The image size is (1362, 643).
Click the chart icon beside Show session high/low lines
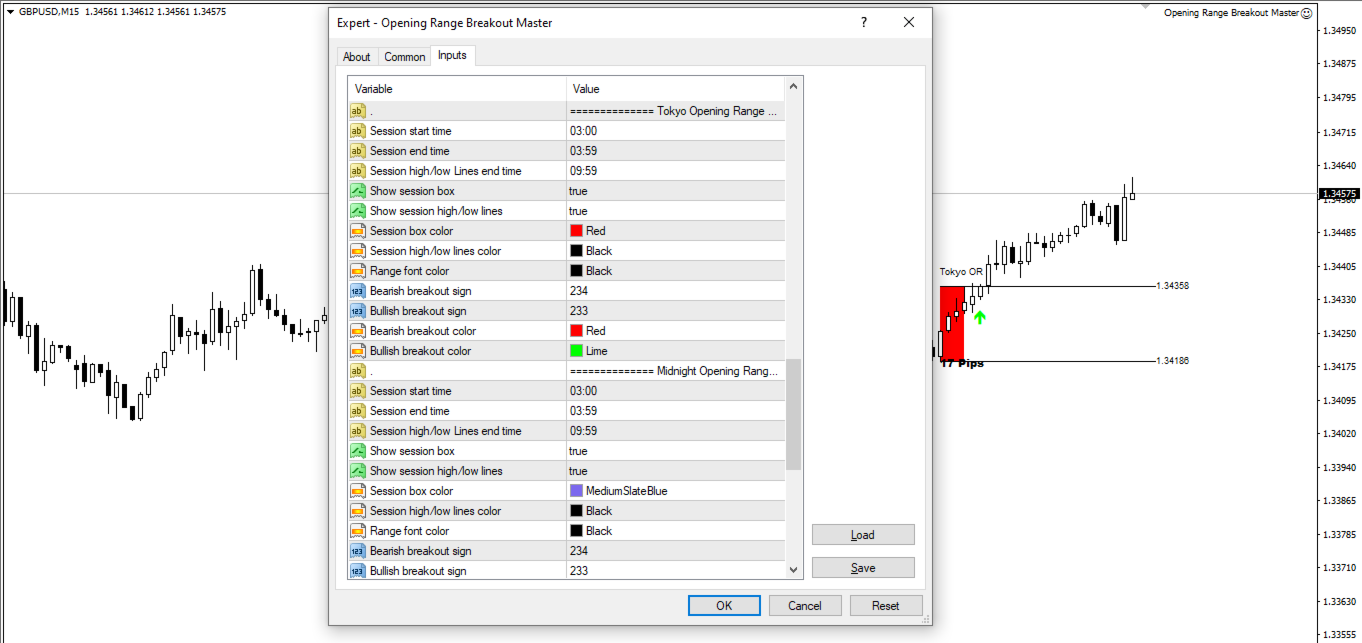tap(357, 211)
